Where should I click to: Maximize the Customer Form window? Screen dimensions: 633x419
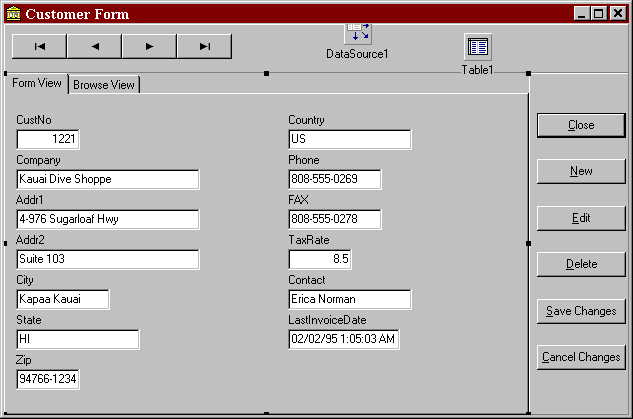click(600, 14)
